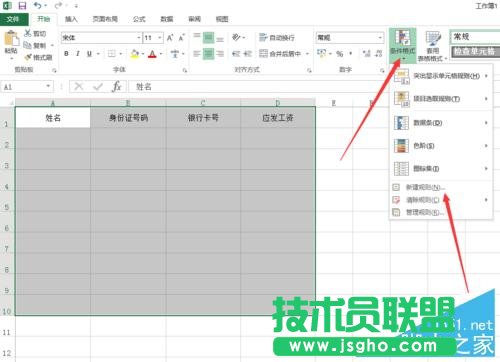The height and width of the screenshot is (362, 500).
Task: Open the font color dropdown arrow
Action: [x=161, y=53]
